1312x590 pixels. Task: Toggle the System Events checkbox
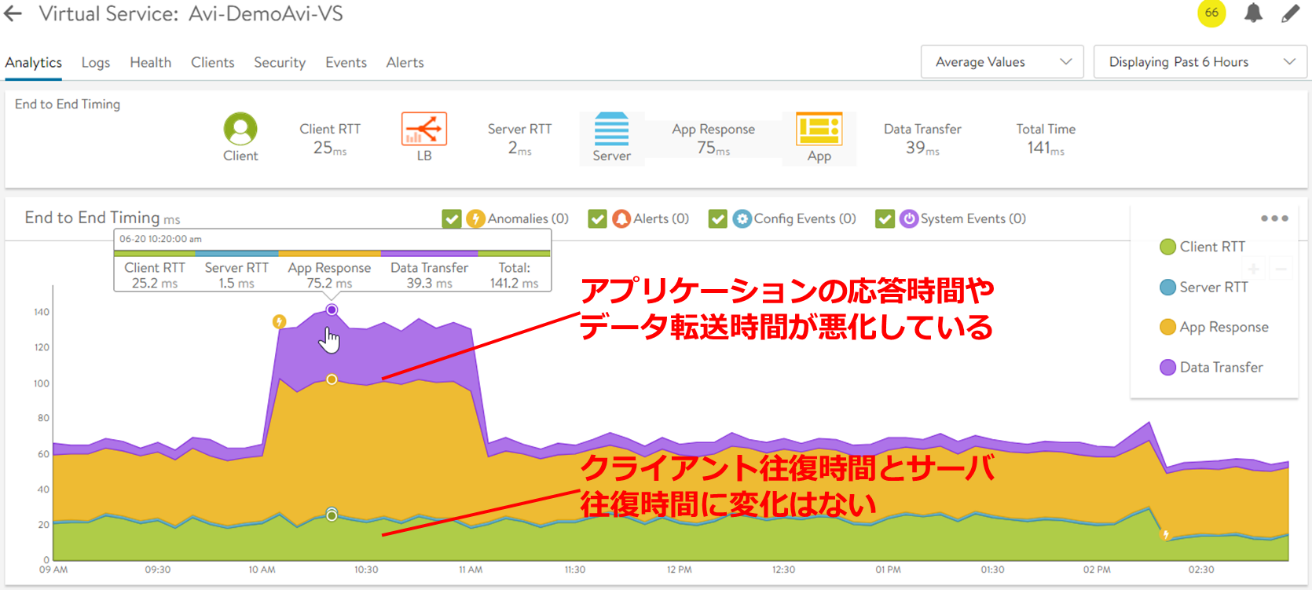pyautogui.click(x=884, y=218)
